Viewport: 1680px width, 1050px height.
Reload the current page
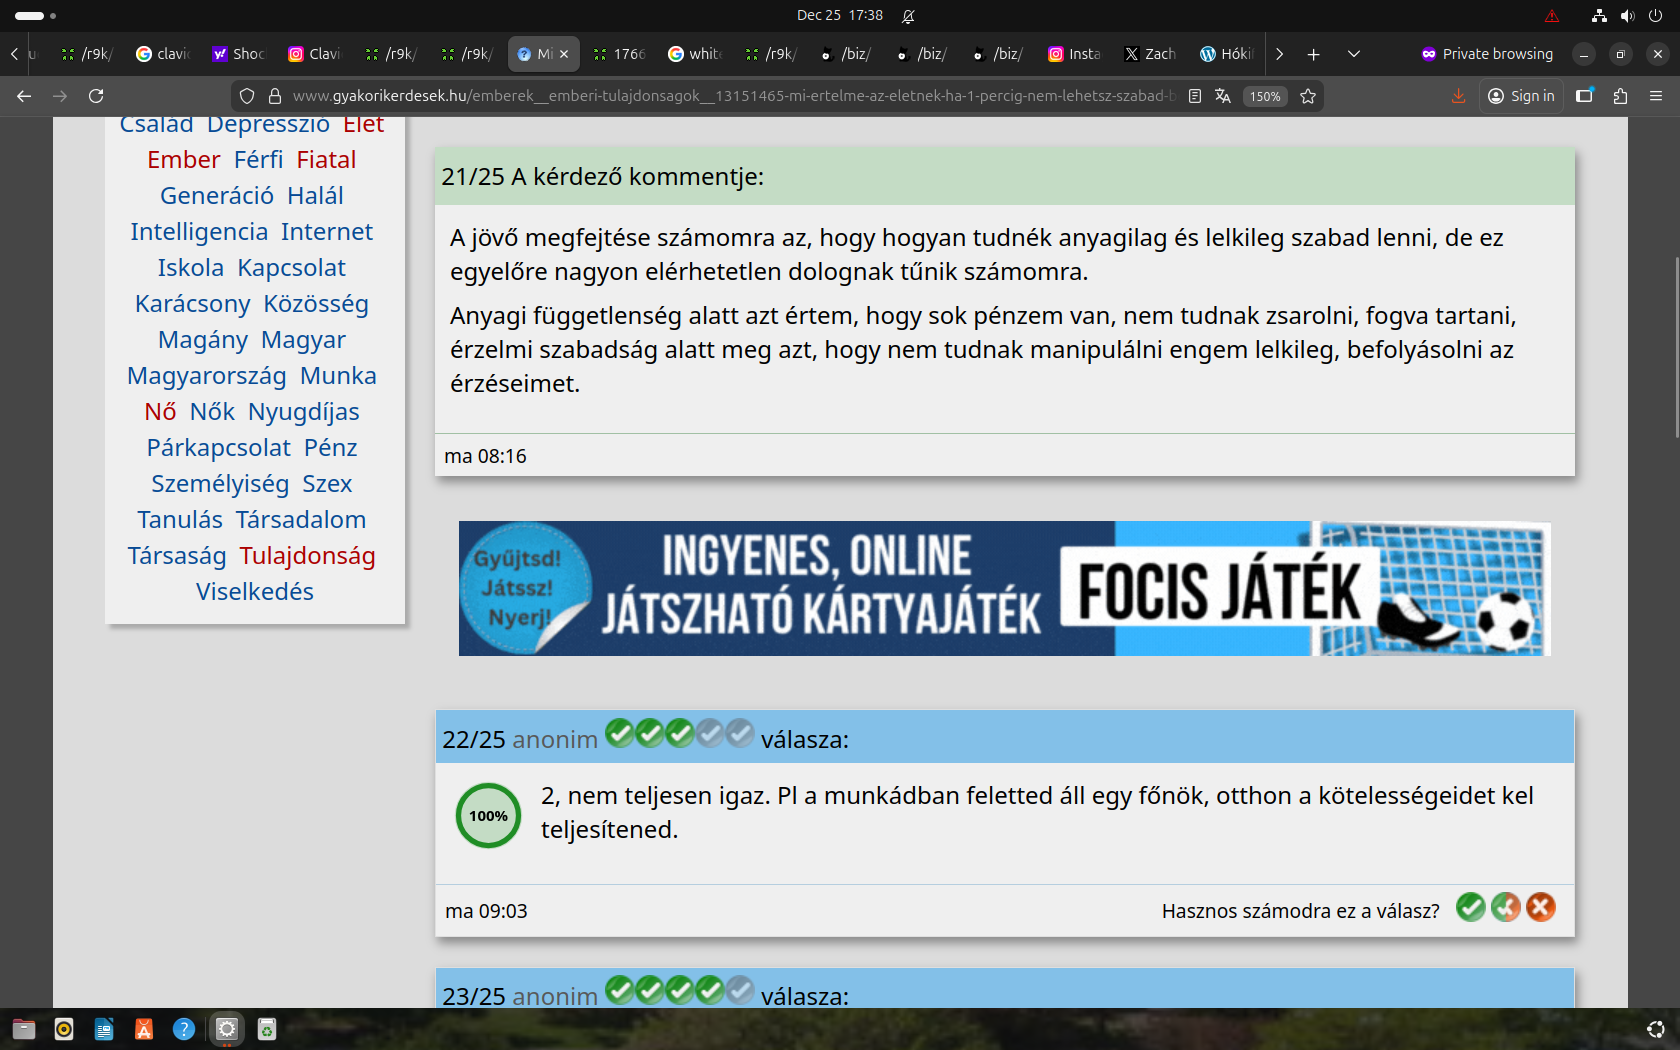coord(96,96)
